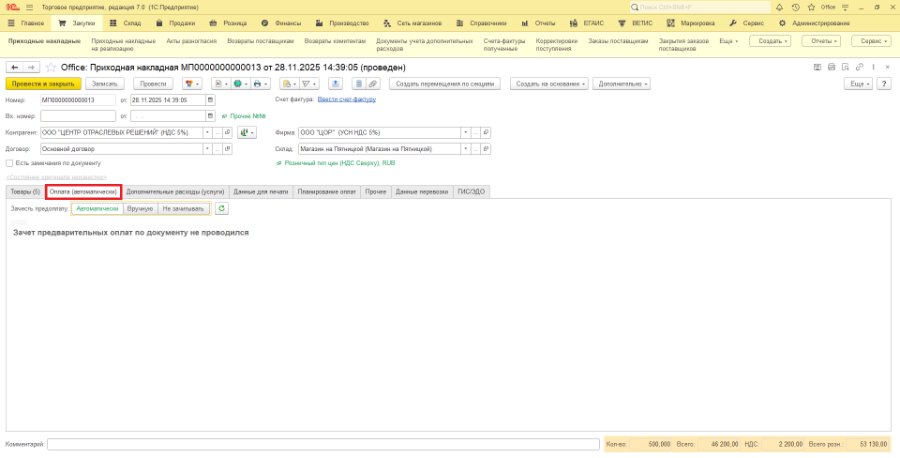Open the yellow folder icon dropdown
Viewport: 900px width, 458px height.
point(289,84)
